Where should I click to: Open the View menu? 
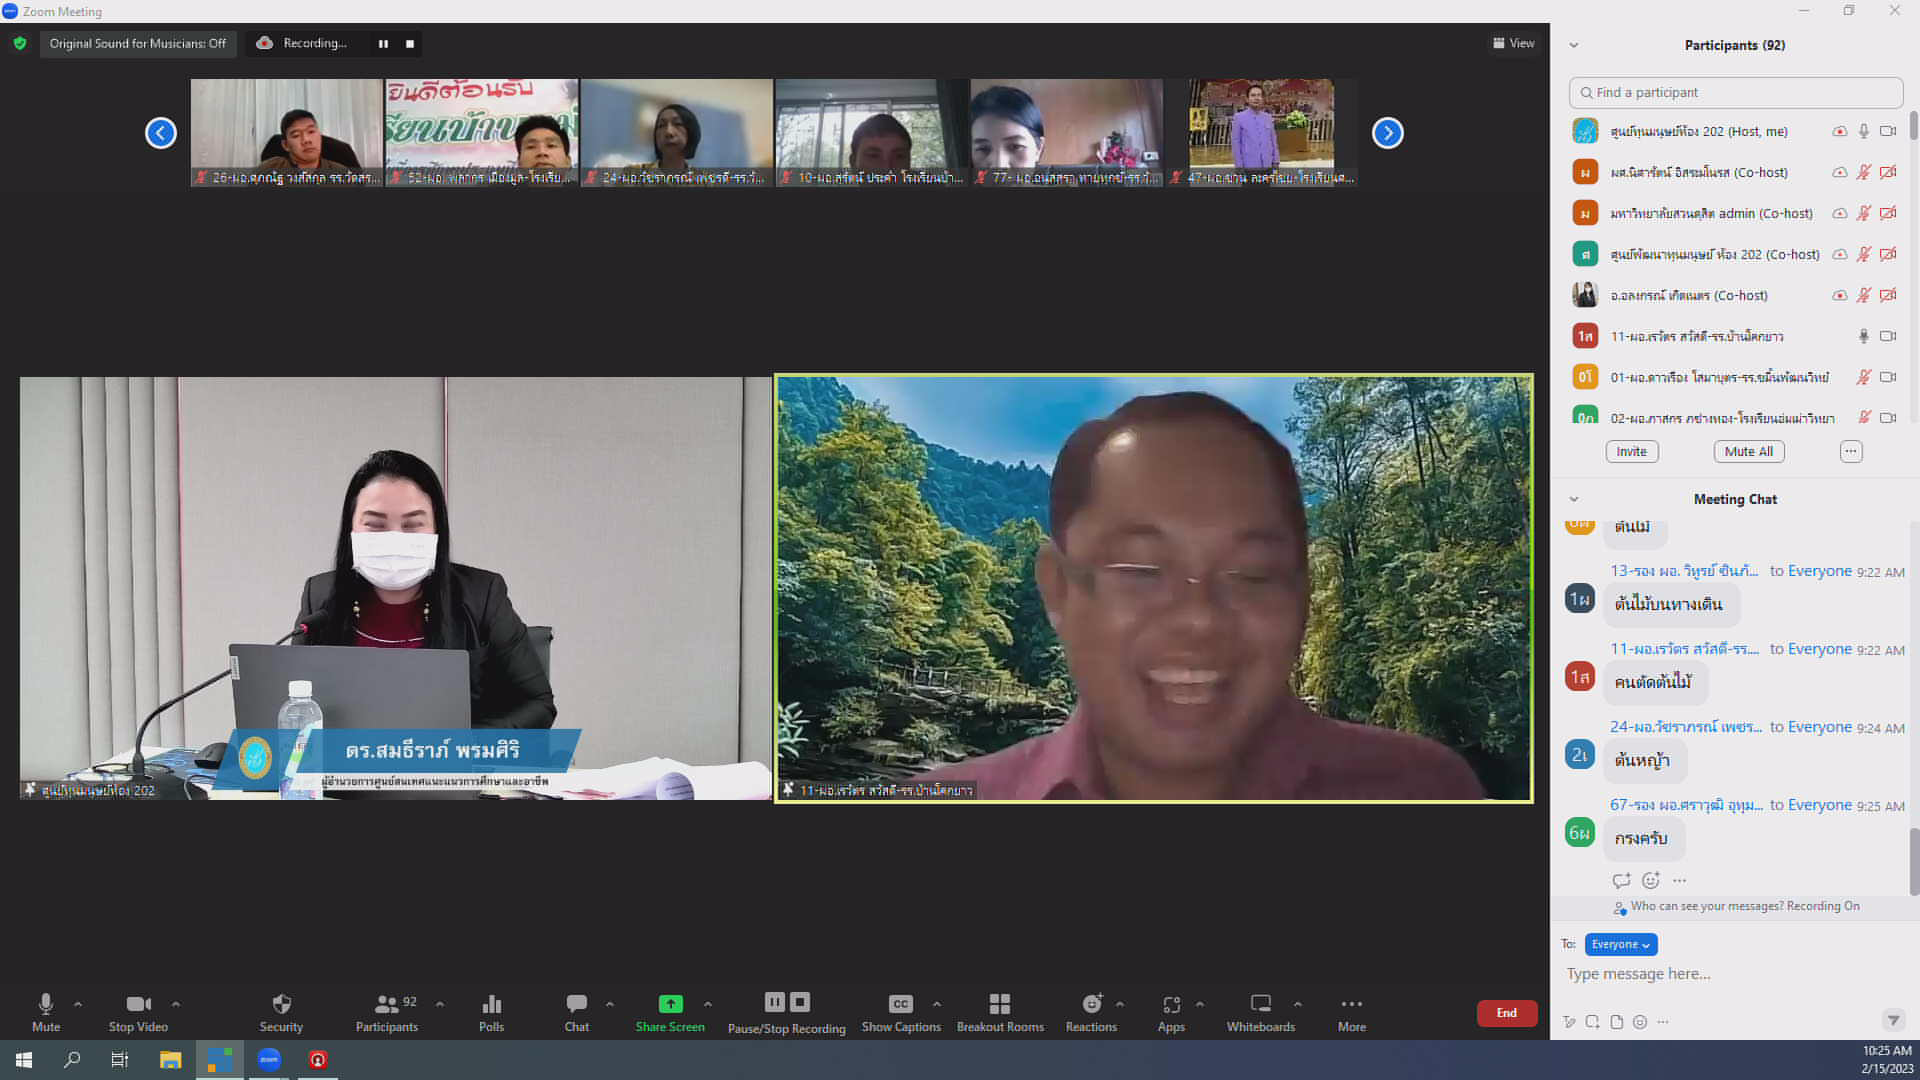click(x=1514, y=43)
